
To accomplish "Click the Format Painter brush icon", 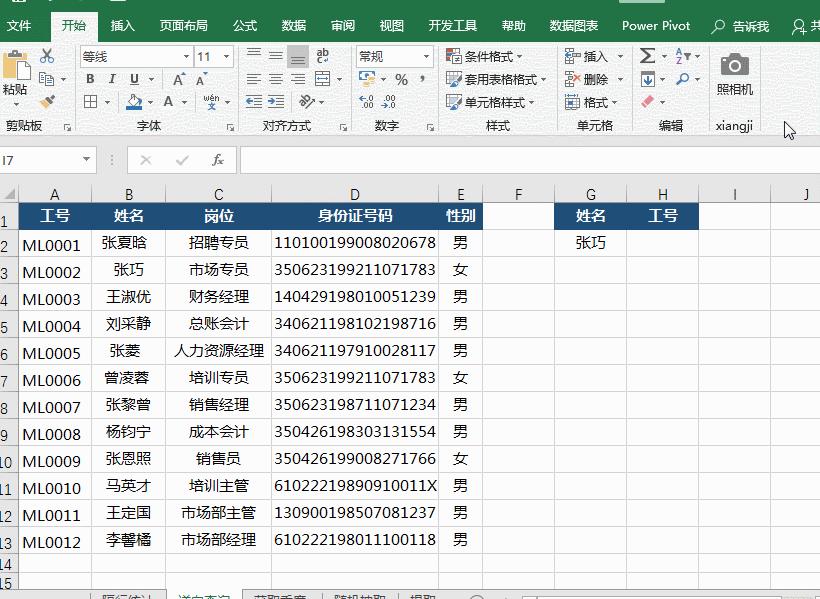I will click(49, 102).
